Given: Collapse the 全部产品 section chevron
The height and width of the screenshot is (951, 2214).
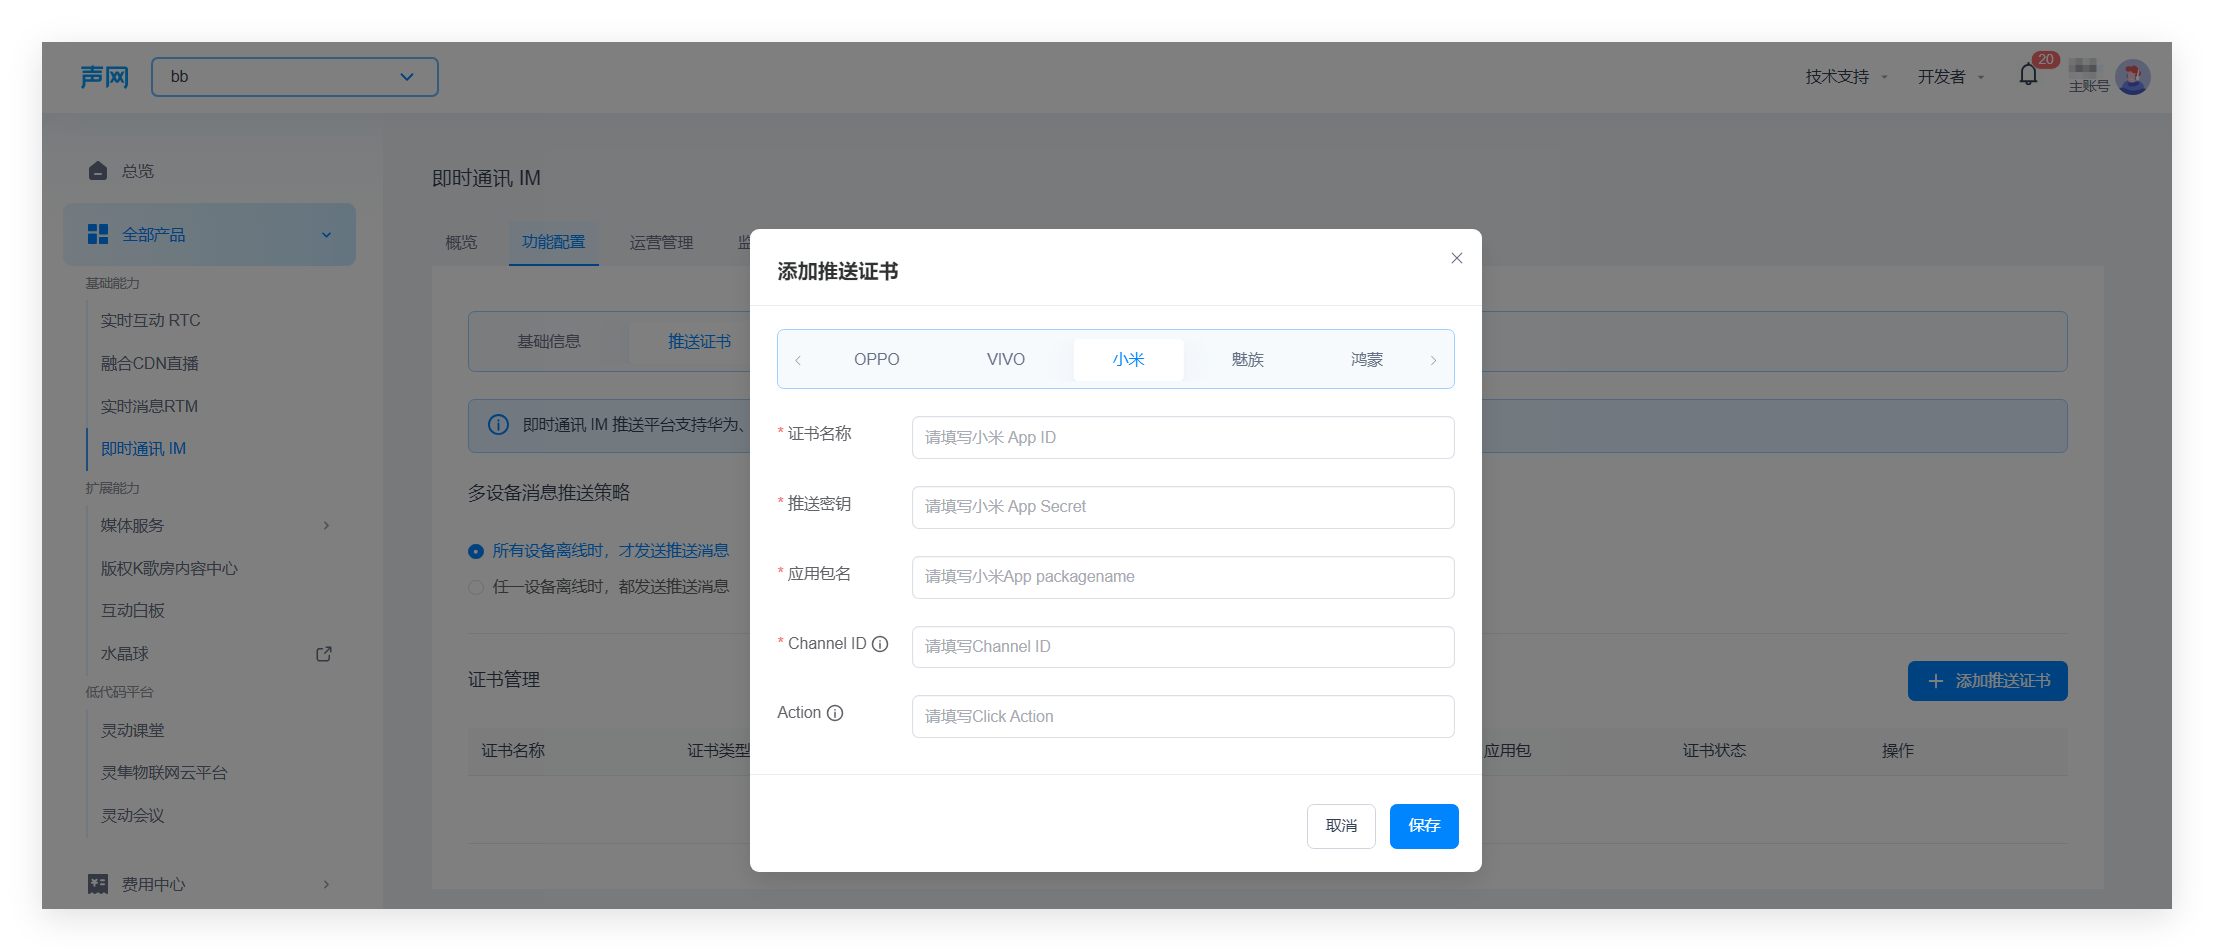Looking at the screenshot, I should [326, 235].
